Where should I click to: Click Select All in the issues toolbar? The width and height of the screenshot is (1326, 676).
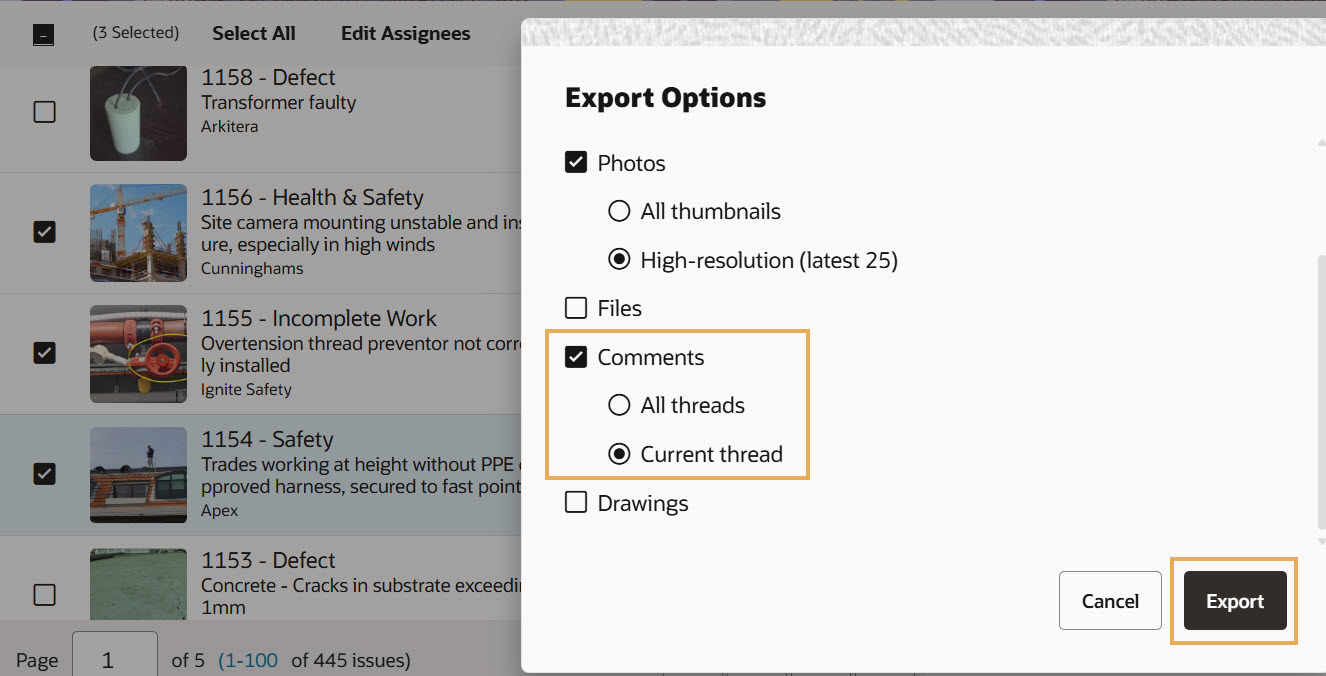(254, 33)
